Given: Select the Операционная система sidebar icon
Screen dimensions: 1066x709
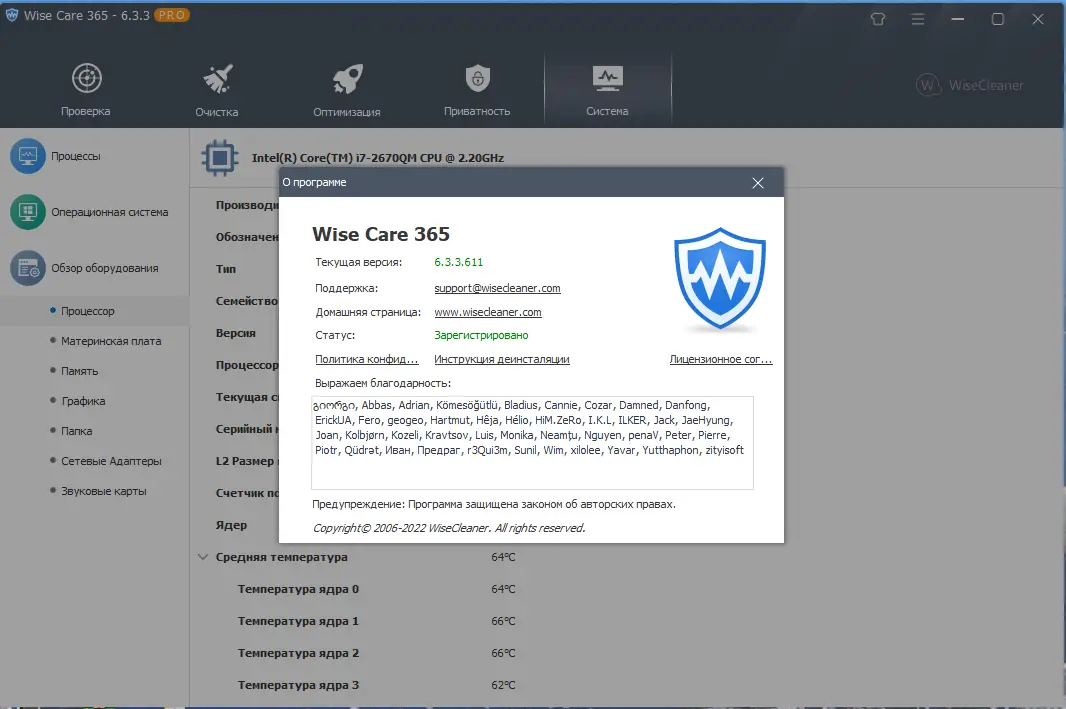Looking at the screenshot, I should [x=29, y=211].
